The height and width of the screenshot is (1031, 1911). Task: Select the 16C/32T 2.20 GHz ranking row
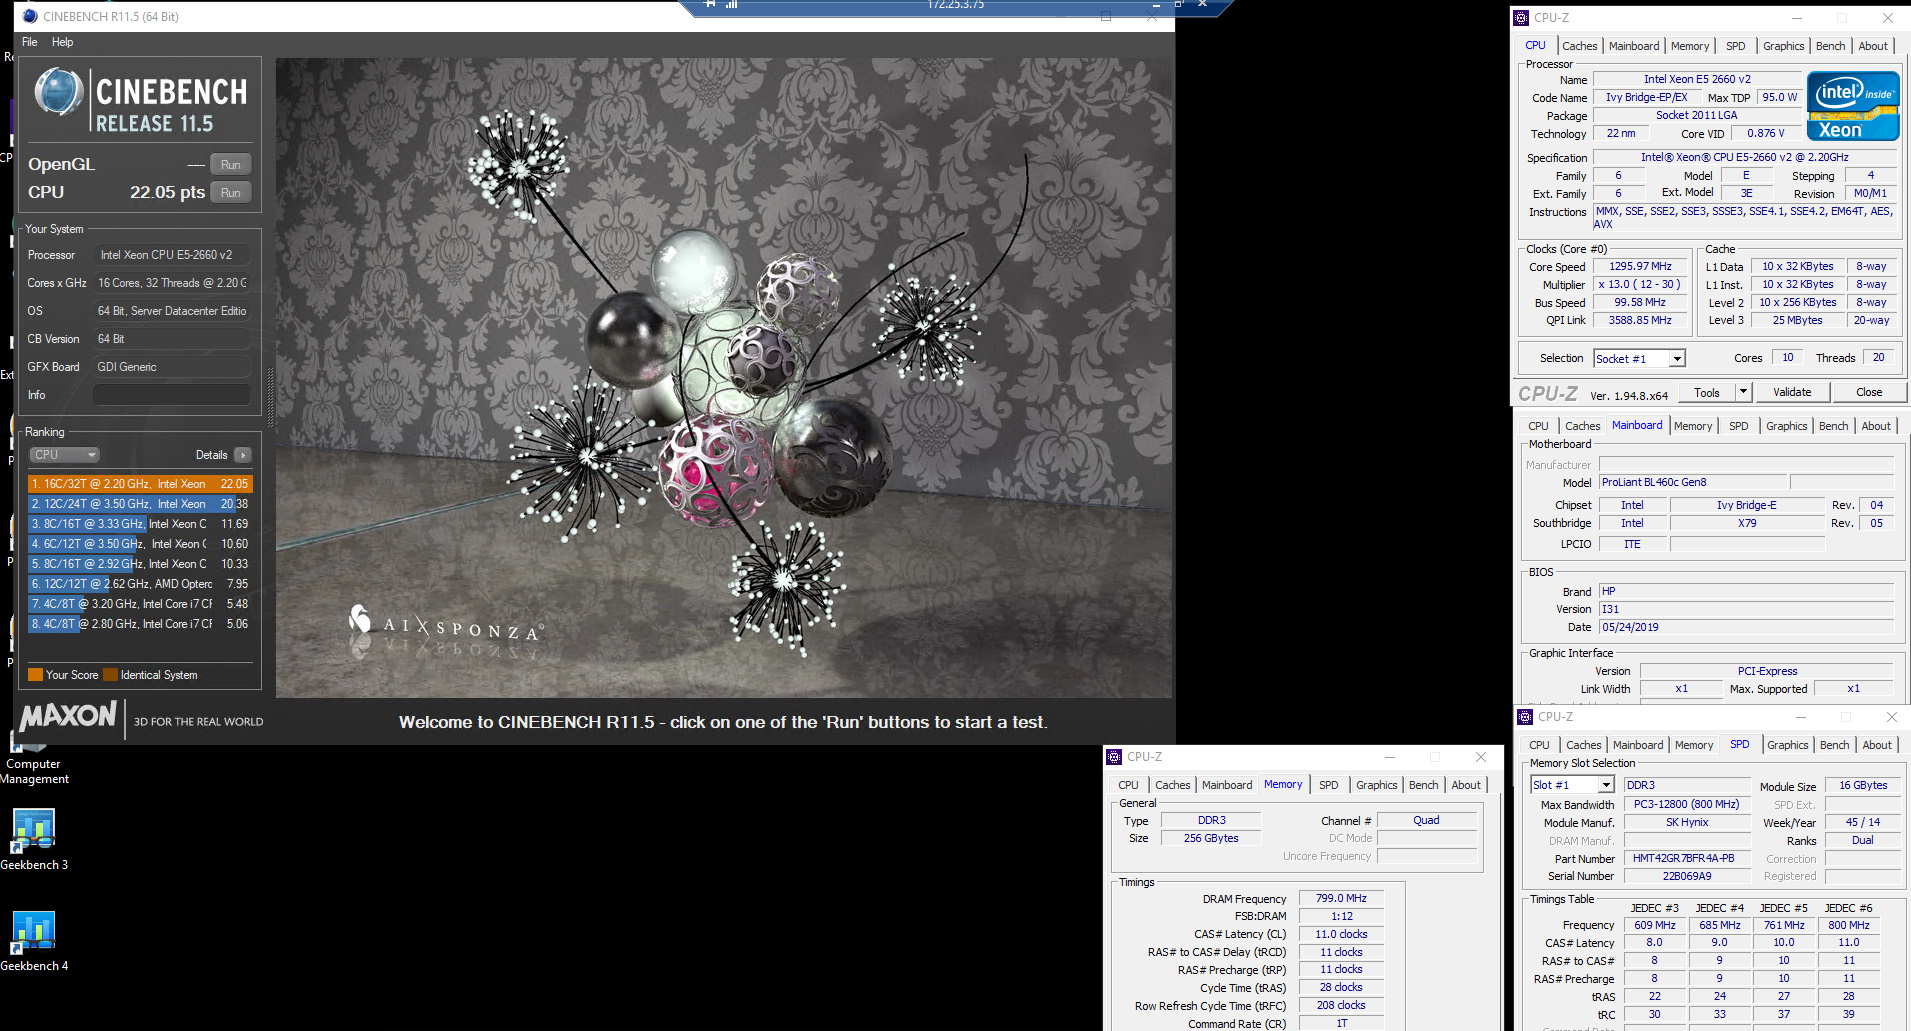(x=140, y=484)
